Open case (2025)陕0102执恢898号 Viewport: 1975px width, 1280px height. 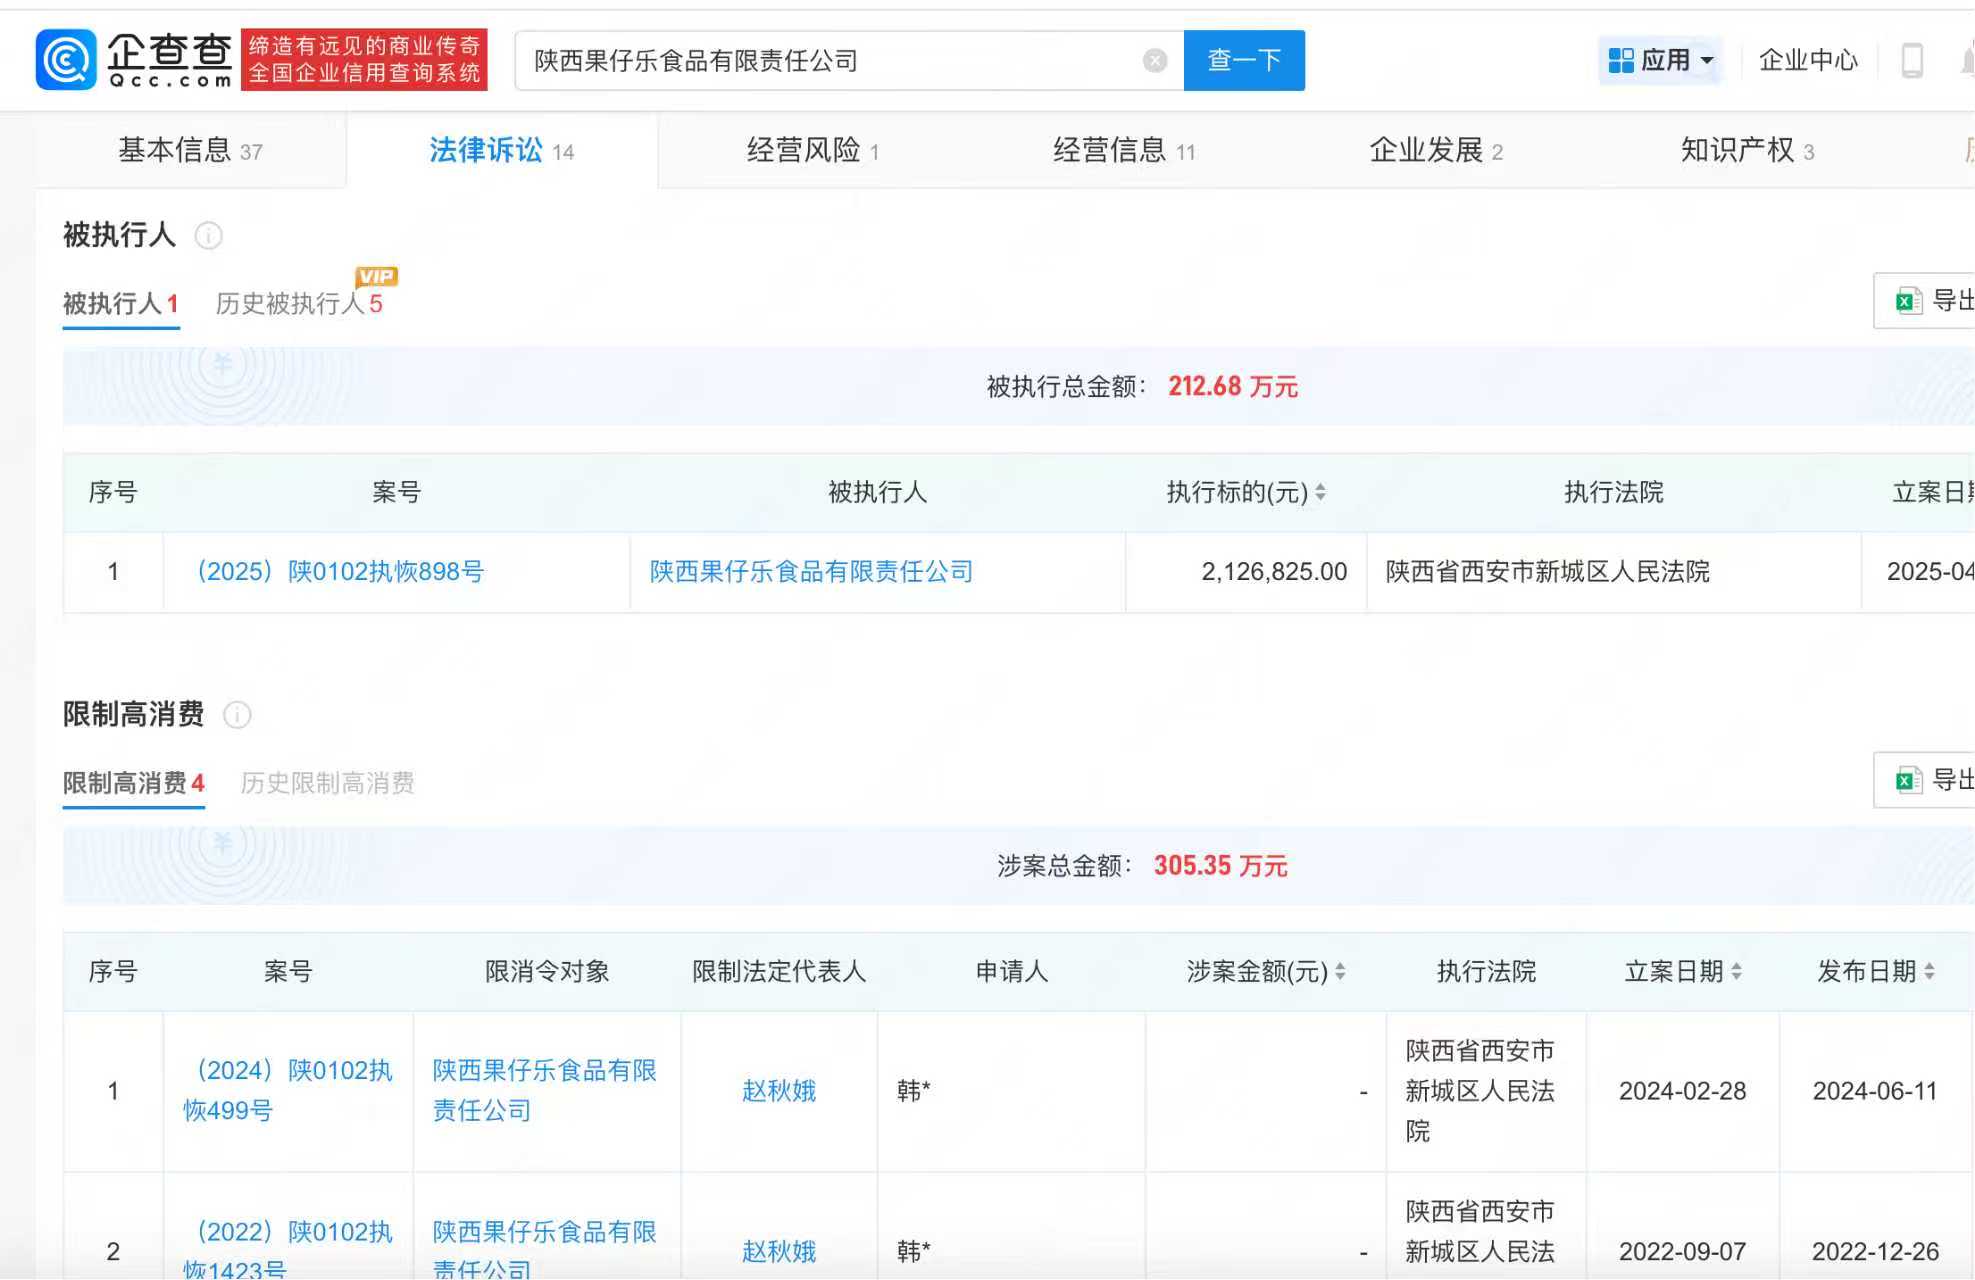[340, 572]
